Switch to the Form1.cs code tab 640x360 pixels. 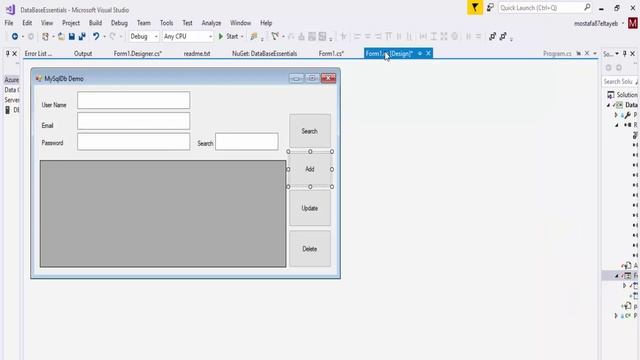pos(331,53)
